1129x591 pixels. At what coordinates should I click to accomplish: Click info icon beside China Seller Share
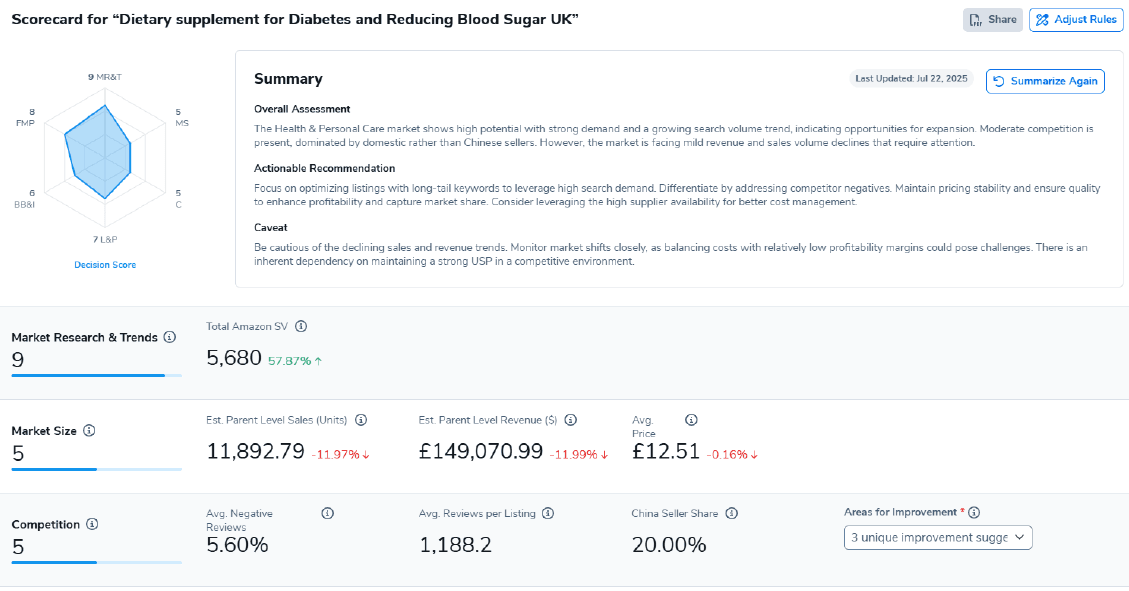(x=731, y=513)
